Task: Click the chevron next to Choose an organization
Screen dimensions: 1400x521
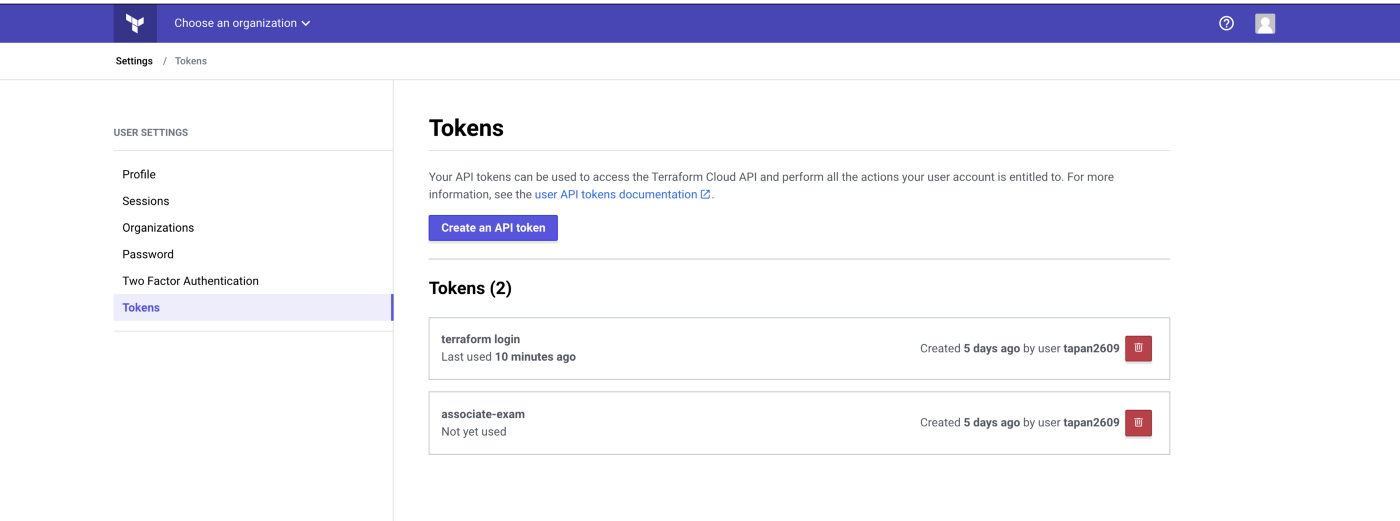Action: [x=306, y=23]
